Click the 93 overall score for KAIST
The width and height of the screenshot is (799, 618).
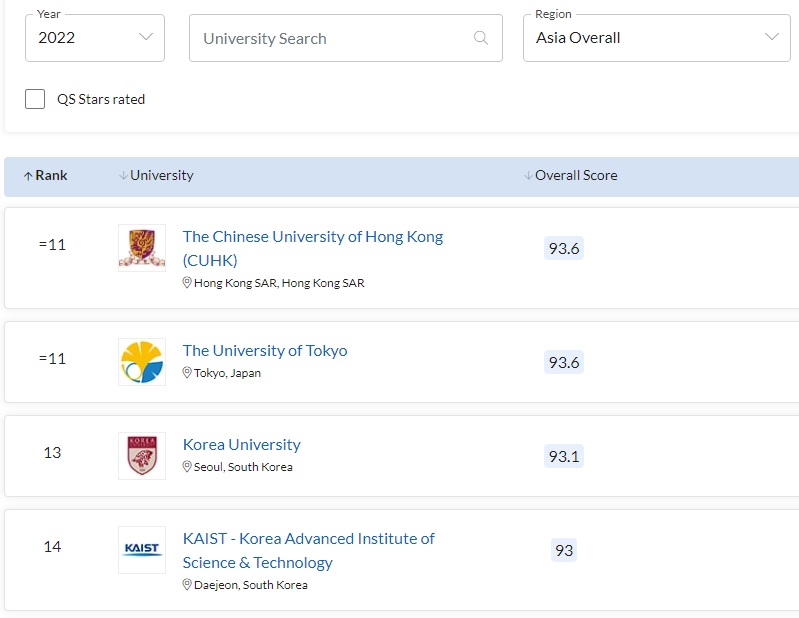pos(564,550)
